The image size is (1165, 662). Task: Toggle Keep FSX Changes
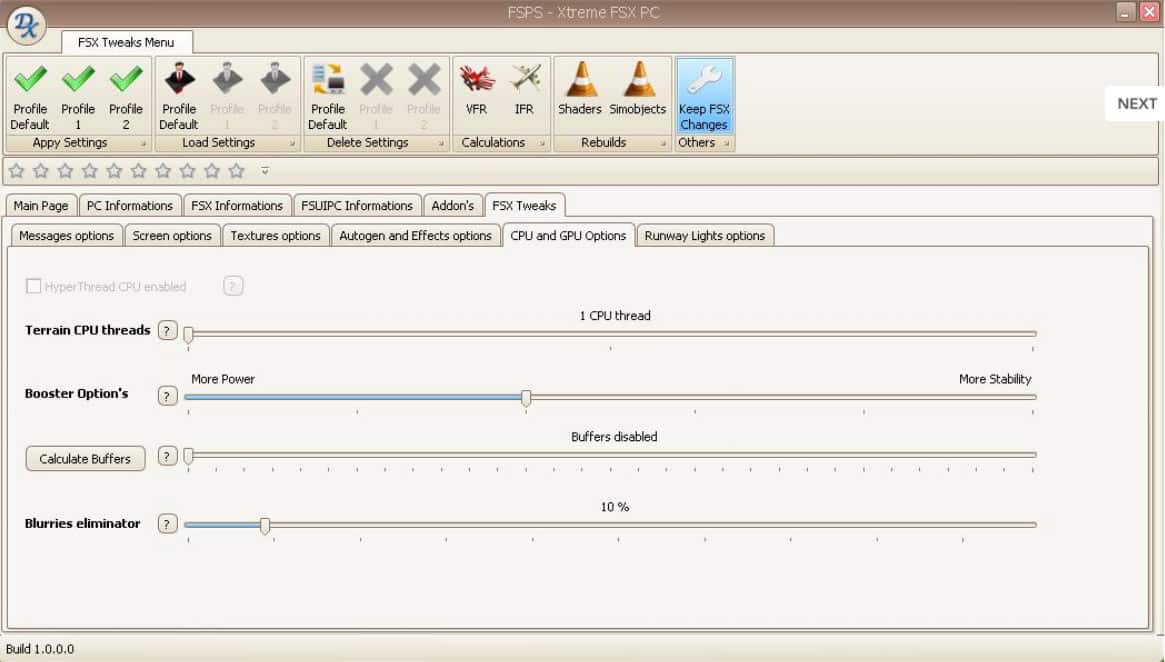[704, 95]
